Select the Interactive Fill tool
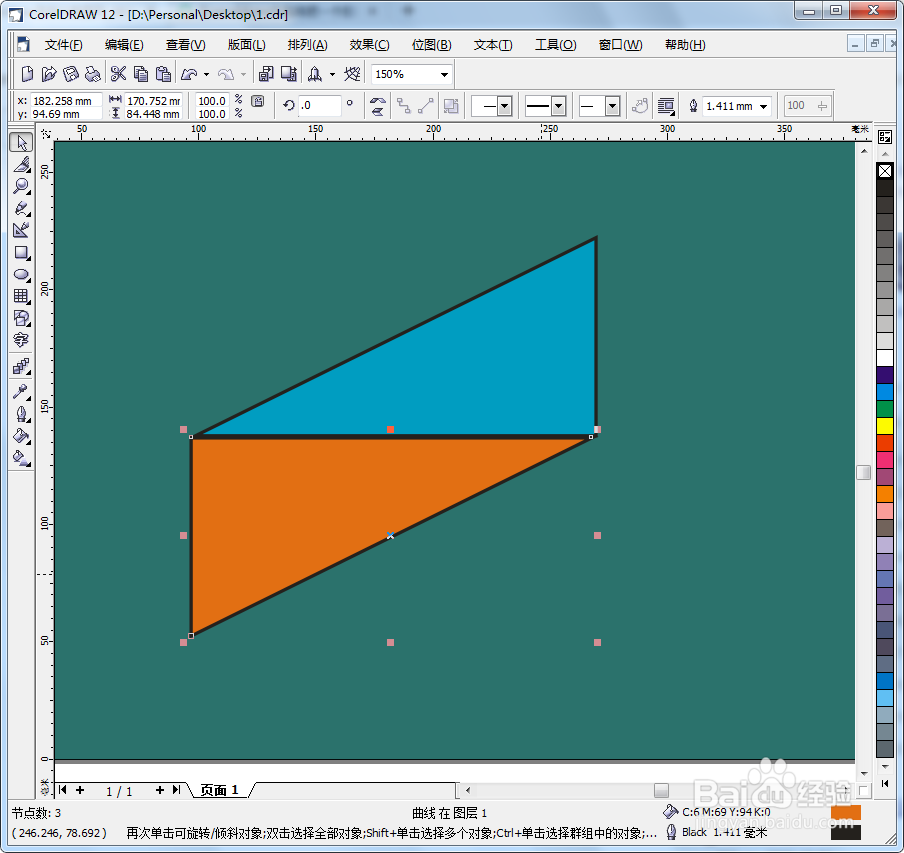Screen dimensions: 904x853 (21, 459)
